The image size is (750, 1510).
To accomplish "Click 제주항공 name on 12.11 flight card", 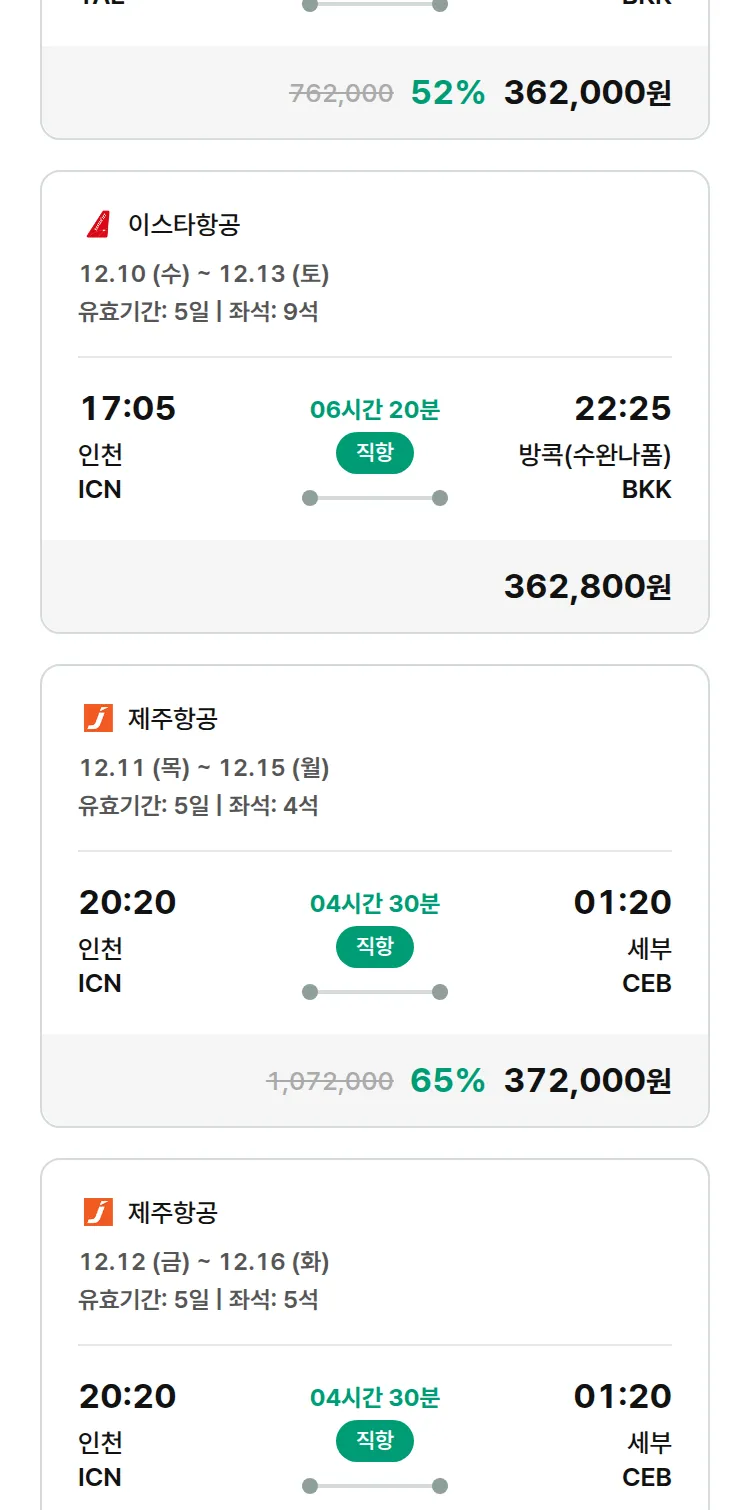I will point(173,718).
